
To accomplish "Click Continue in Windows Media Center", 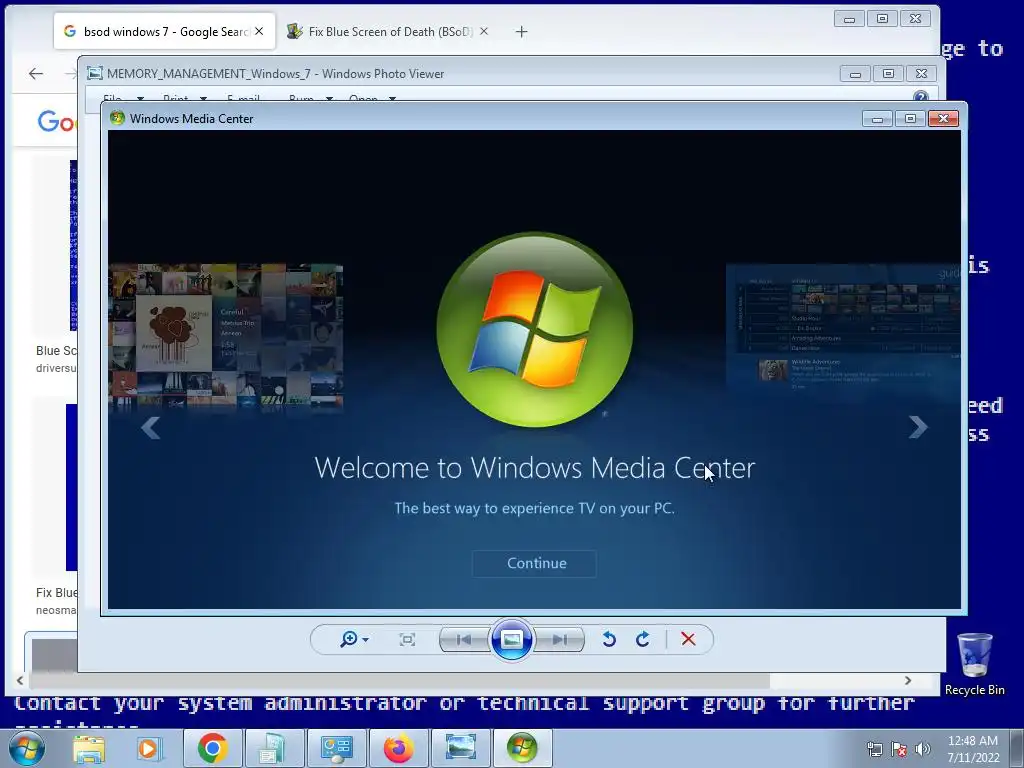I will coord(534,563).
